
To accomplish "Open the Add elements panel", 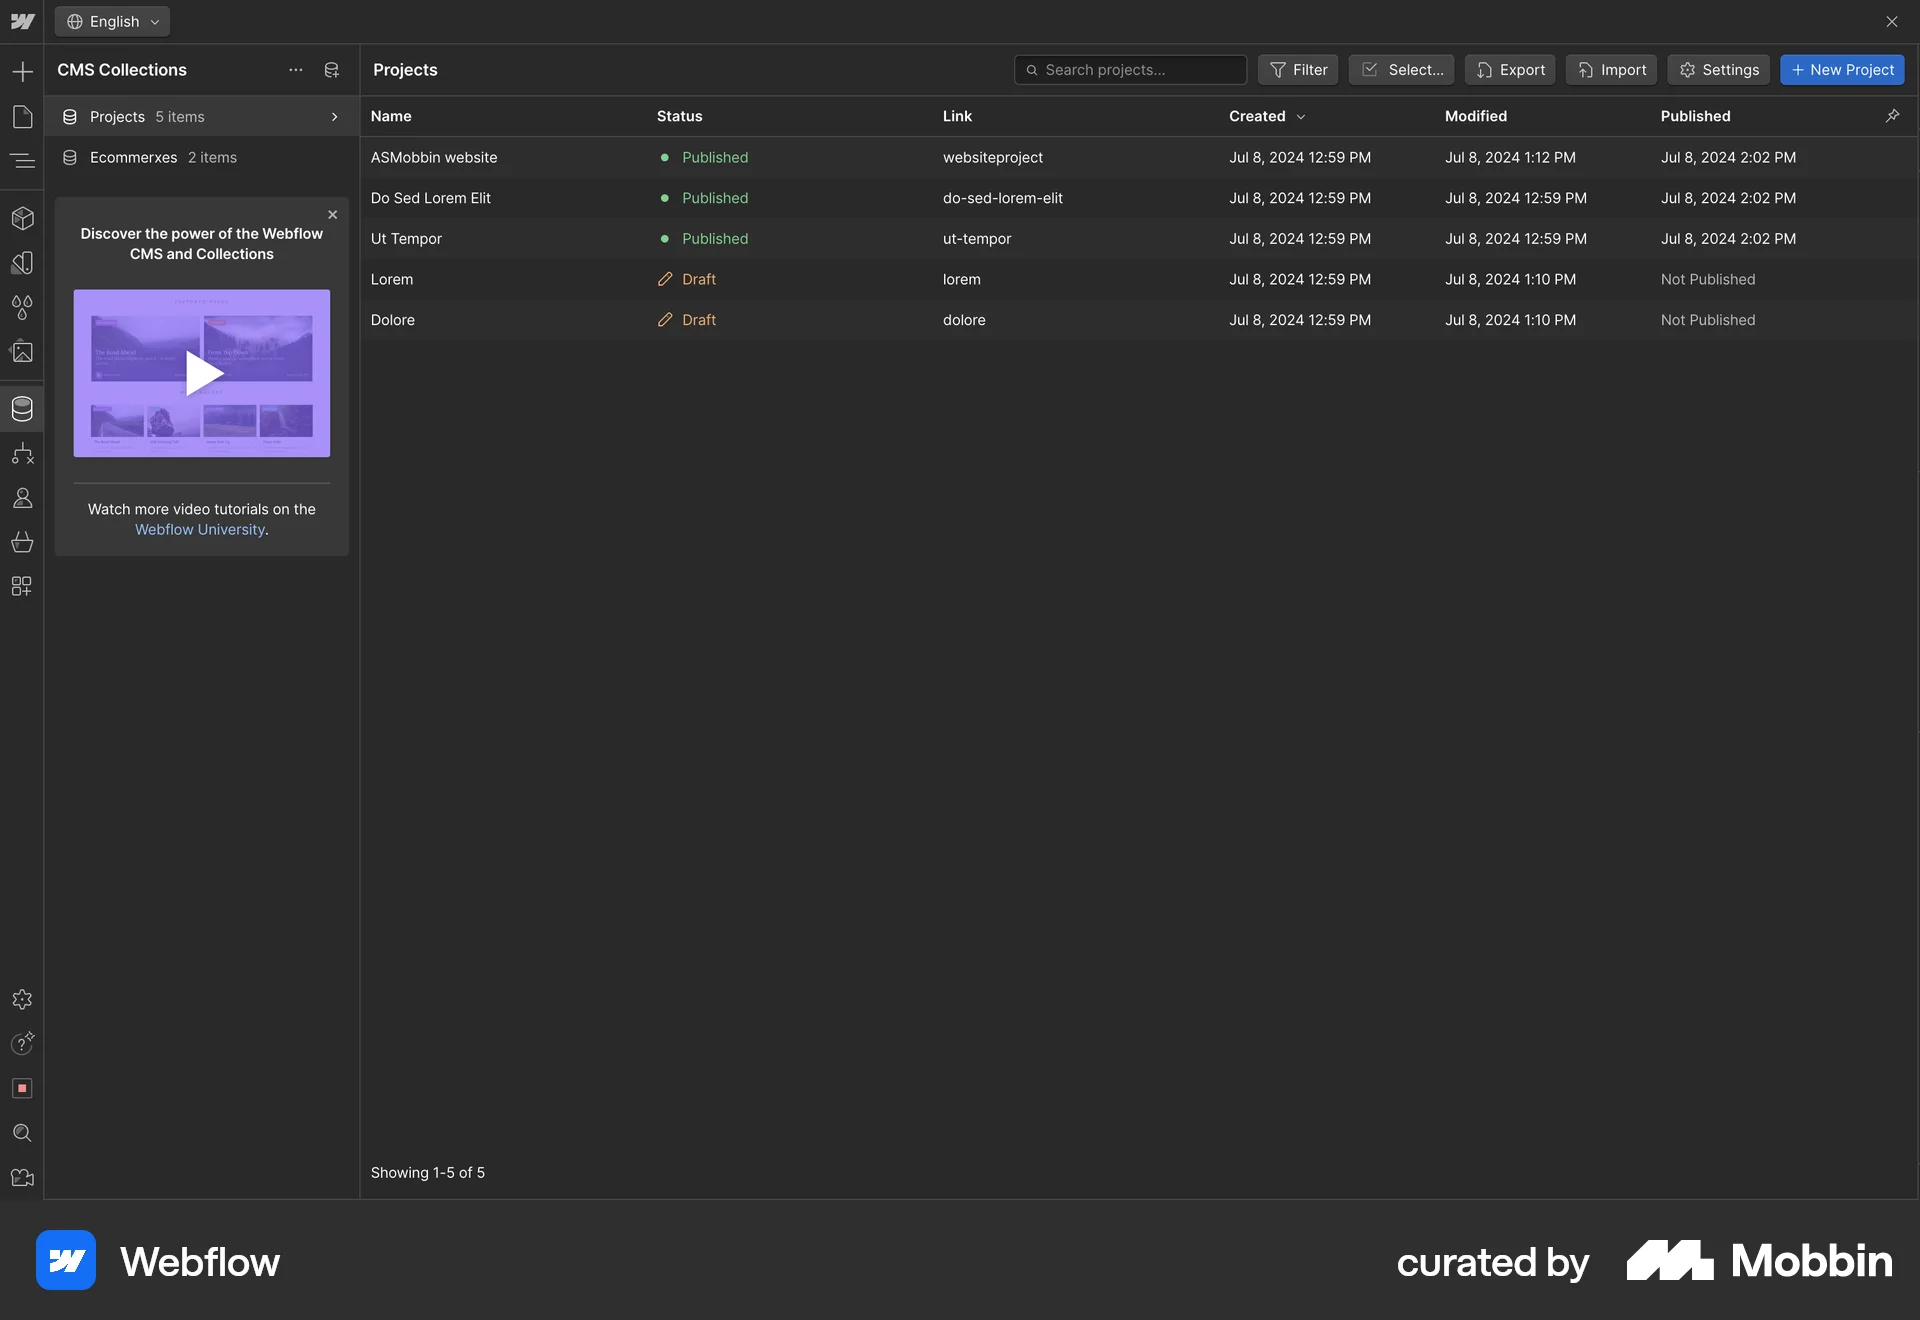I will (x=22, y=71).
